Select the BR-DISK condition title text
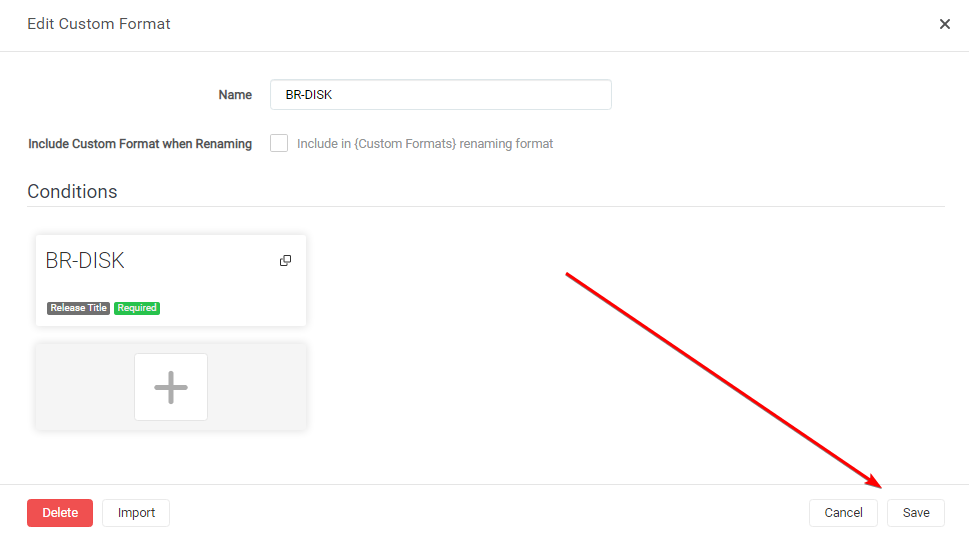Image resolution: width=969 pixels, height=539 pixels. coord(85,261)
